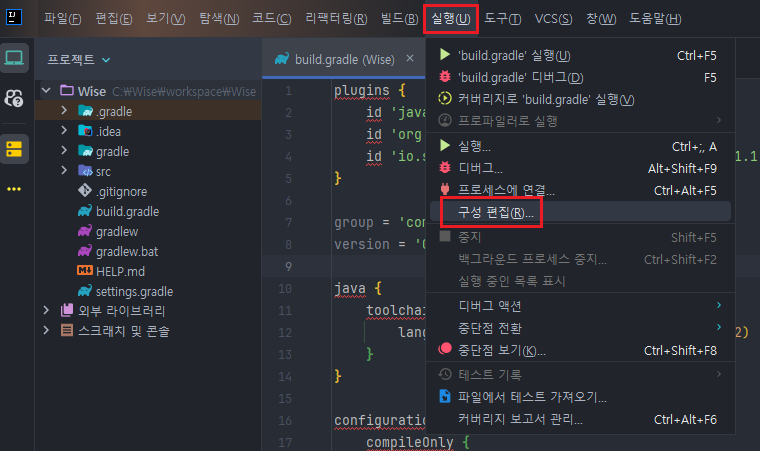Select the build.gradle (Wise) editor tab
The height and width of the screenshot is (451, 760).
(x=343, y=58)
